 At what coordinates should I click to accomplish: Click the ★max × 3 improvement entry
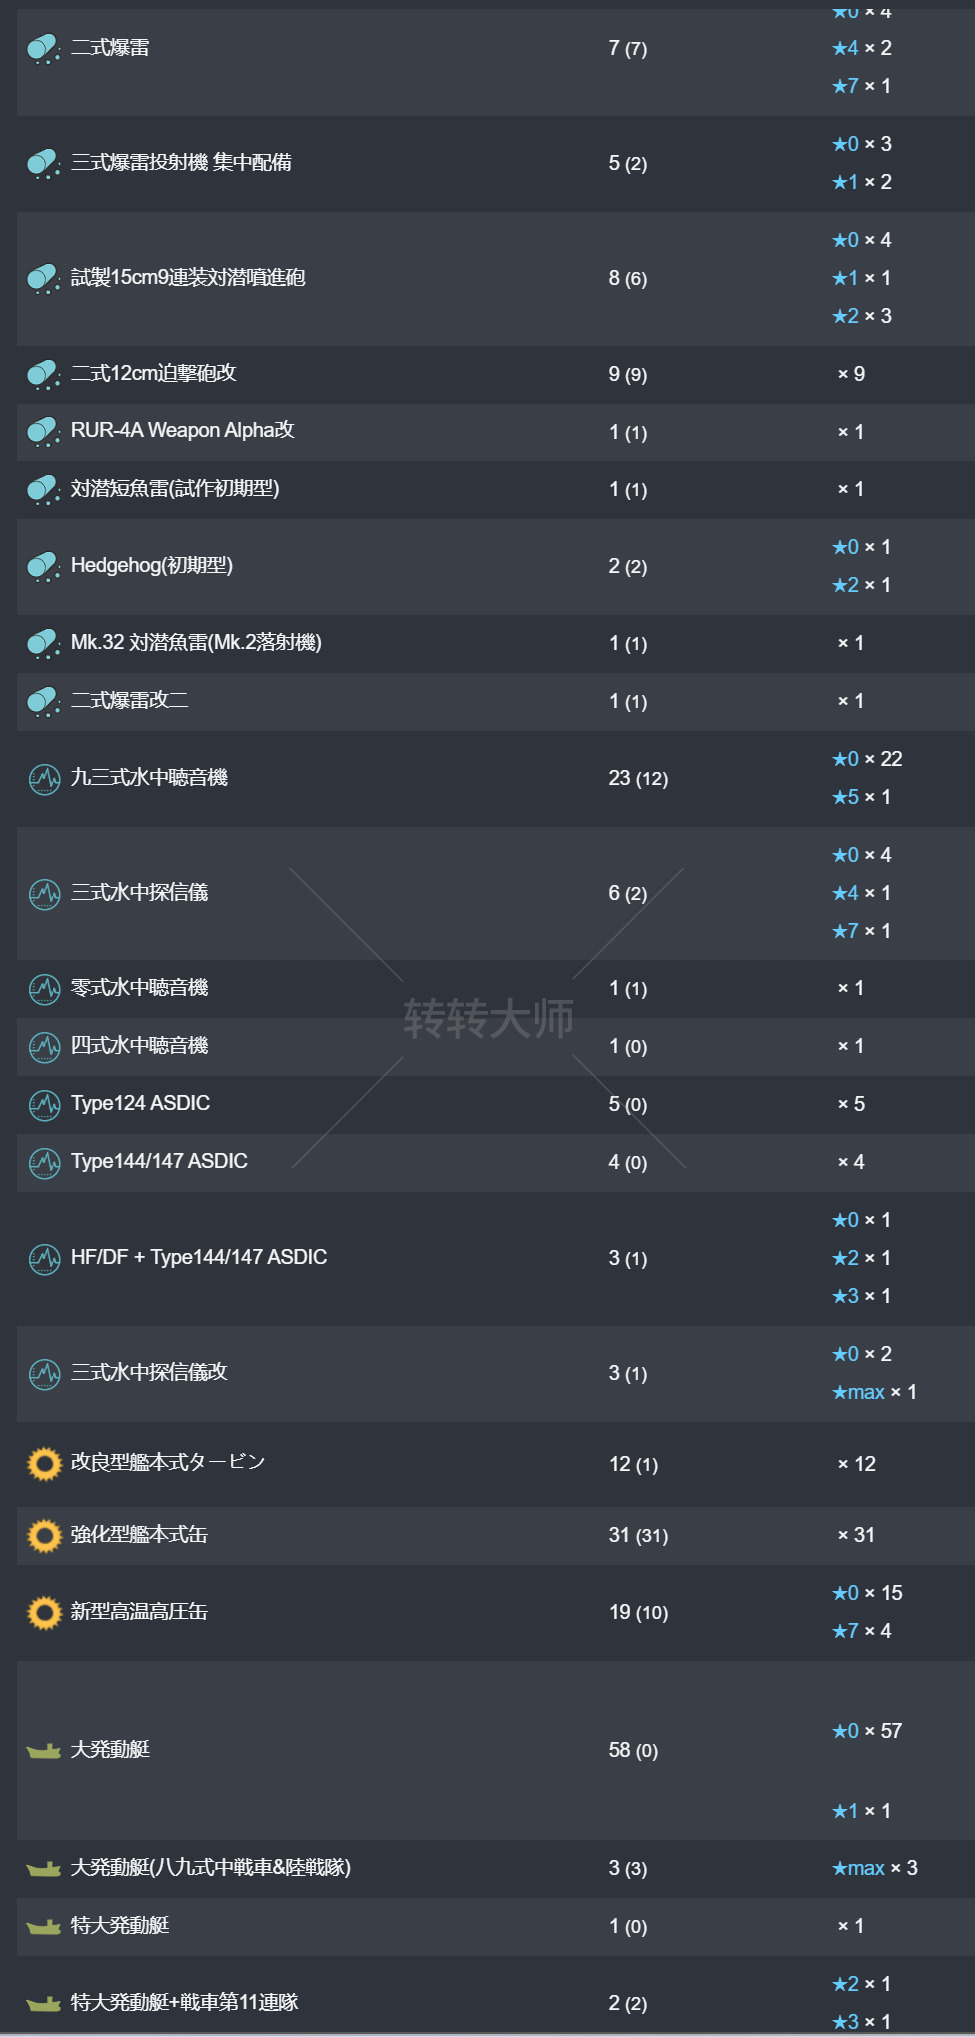(x=874, y=1868)
